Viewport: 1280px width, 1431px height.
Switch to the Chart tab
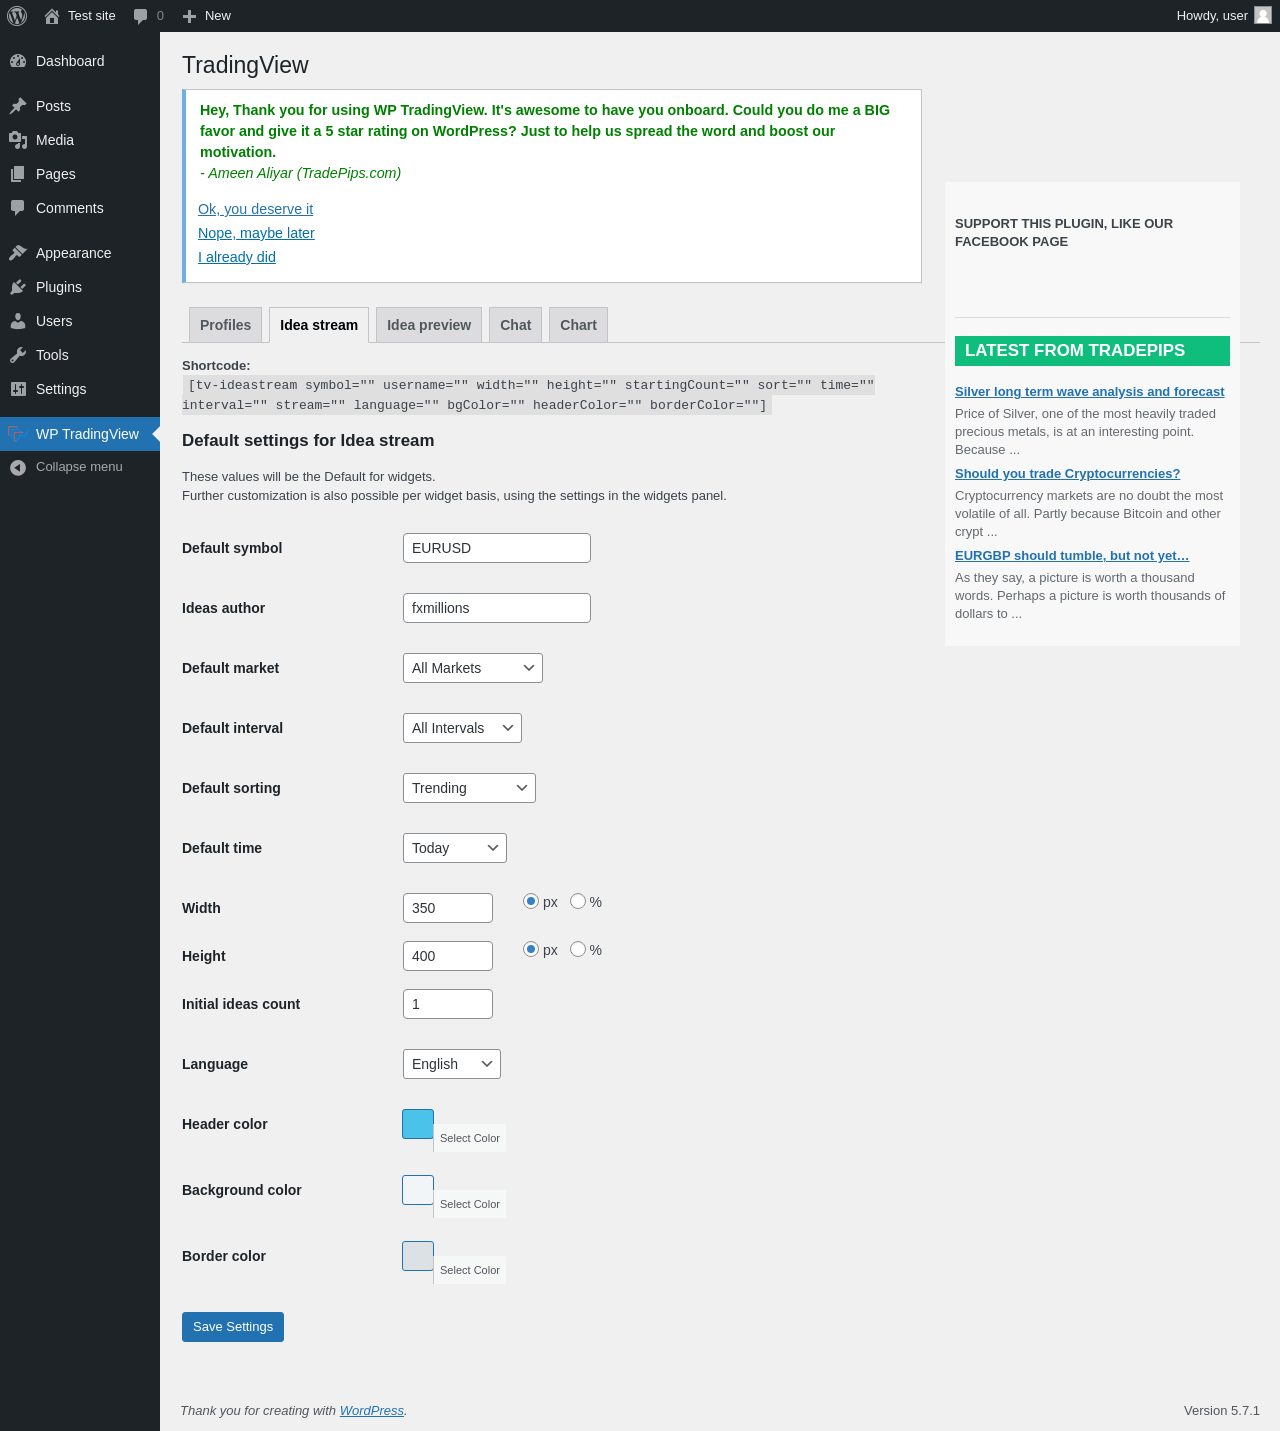click(x=579, y=325)
